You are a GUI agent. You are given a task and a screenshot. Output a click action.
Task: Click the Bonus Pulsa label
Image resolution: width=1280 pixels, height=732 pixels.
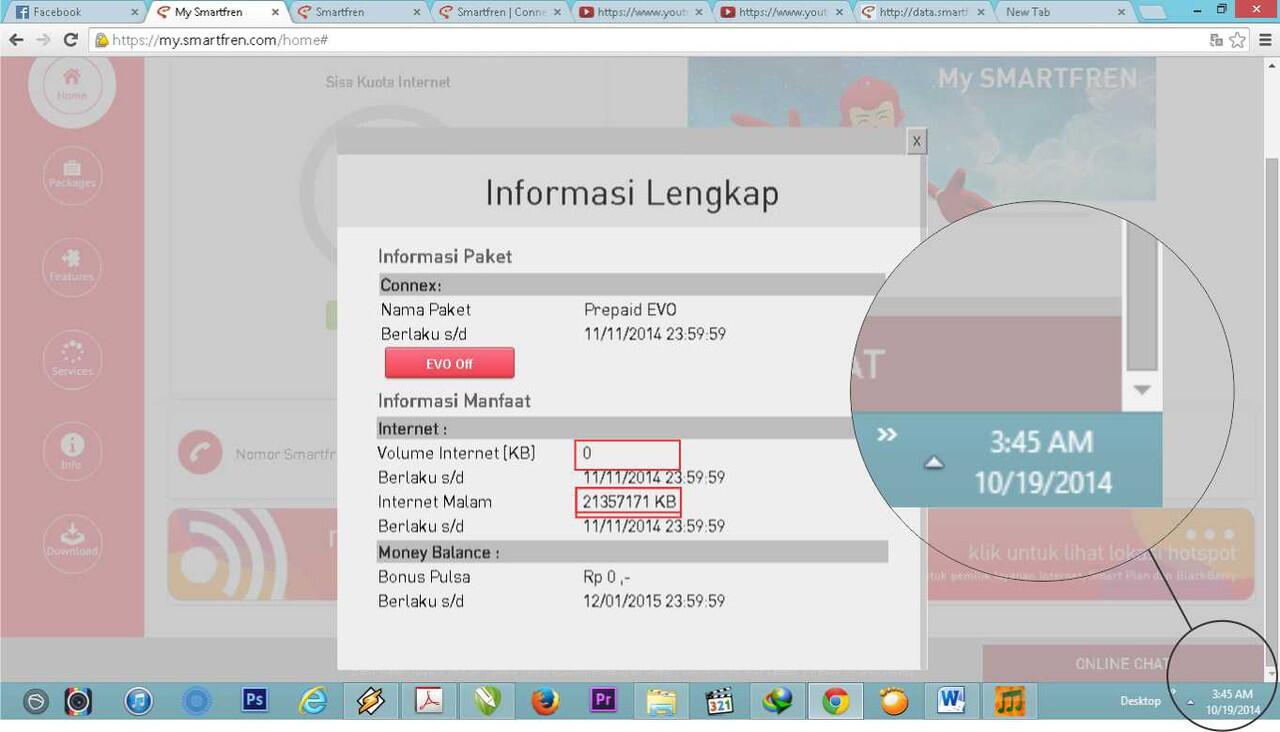pos(424,577)
